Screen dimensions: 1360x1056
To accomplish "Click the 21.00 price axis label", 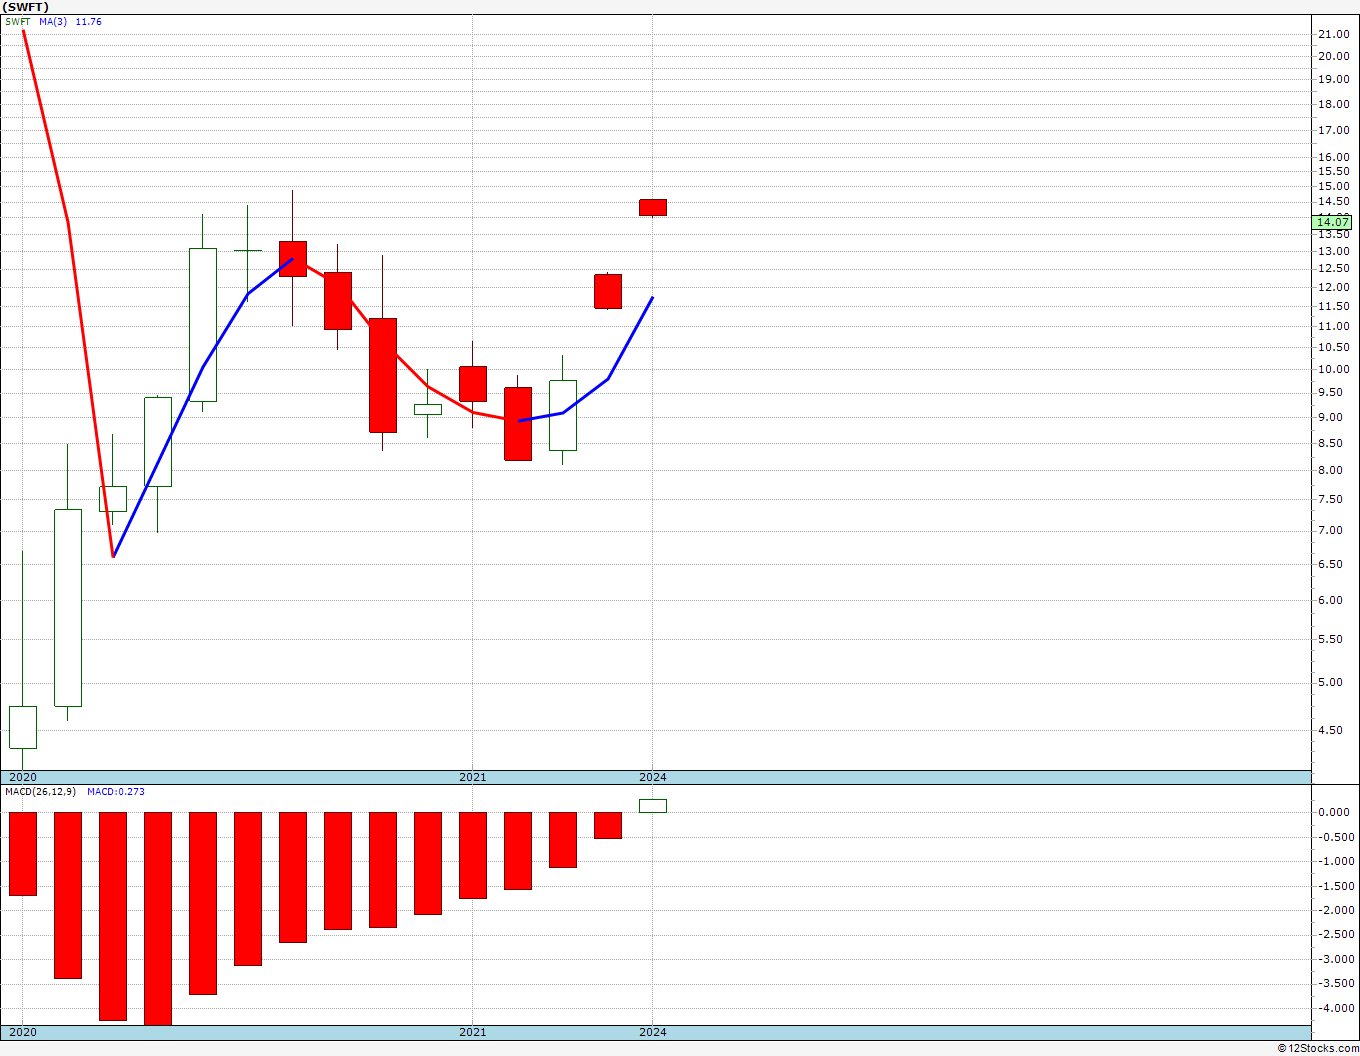I will (1333, 34).
